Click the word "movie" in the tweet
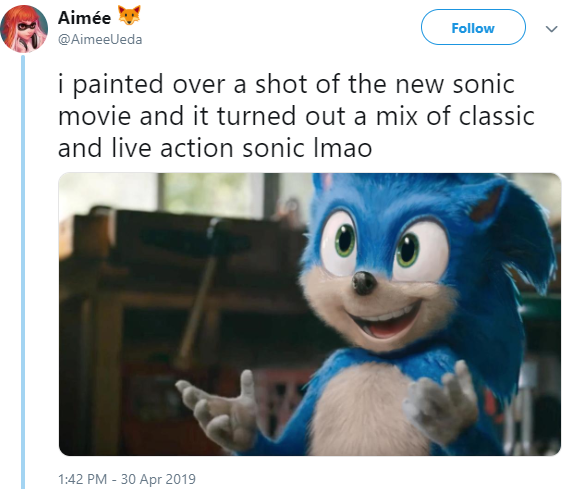This screenshot has height=489, width=582. pyautogui.click(x=94, y=116)
